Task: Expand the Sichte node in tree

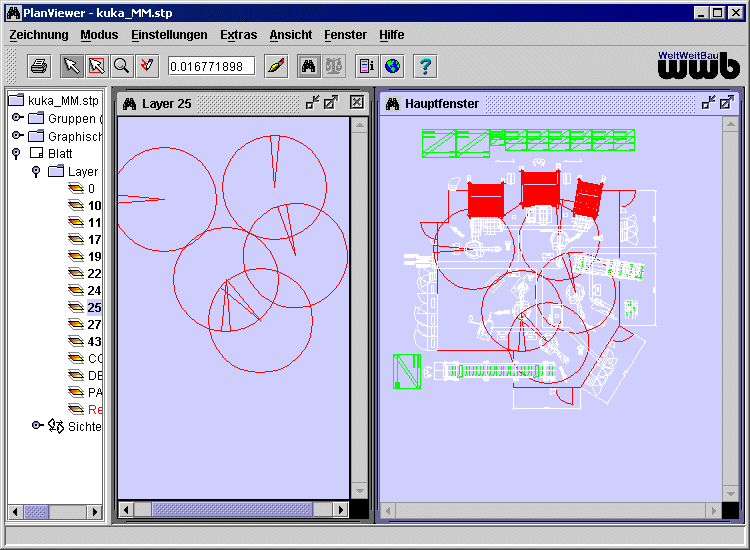Action: [37, 425]
